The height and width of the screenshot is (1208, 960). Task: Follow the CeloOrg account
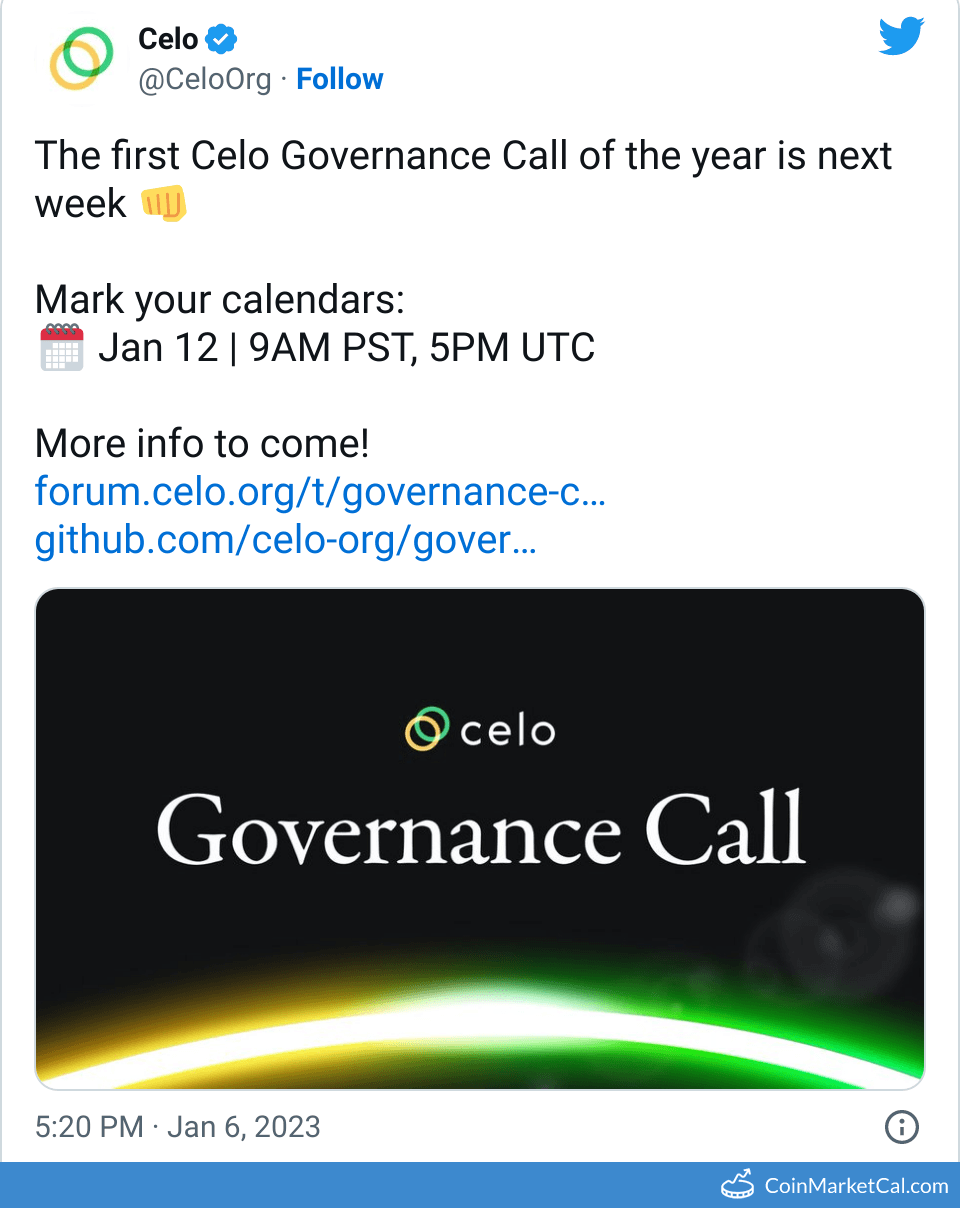click(x=340, y=80)
